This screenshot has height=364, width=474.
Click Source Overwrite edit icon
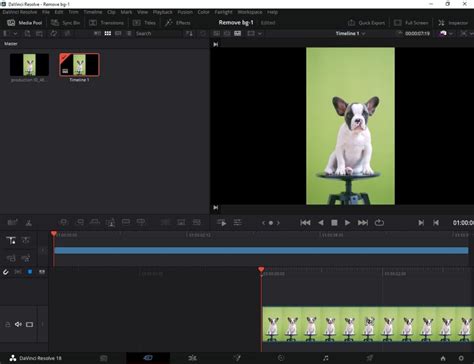pos(141,222)
